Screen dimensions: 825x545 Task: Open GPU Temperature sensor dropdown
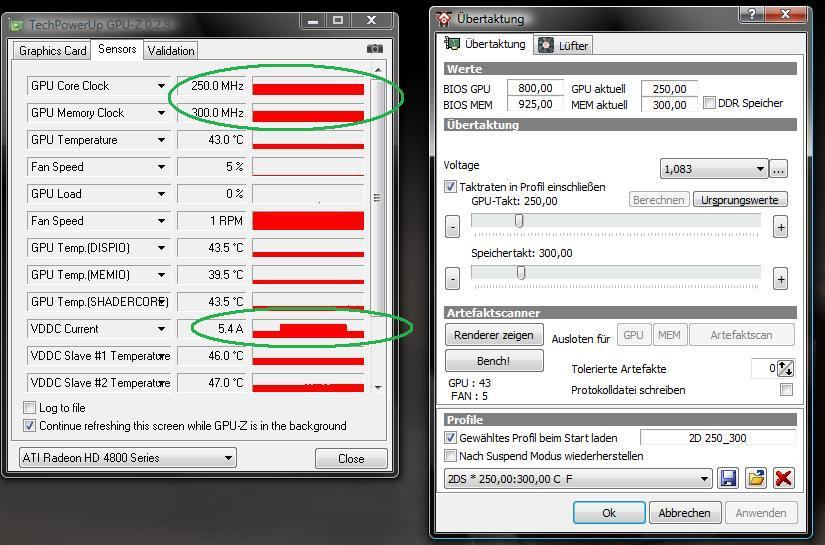pos(161,140)
